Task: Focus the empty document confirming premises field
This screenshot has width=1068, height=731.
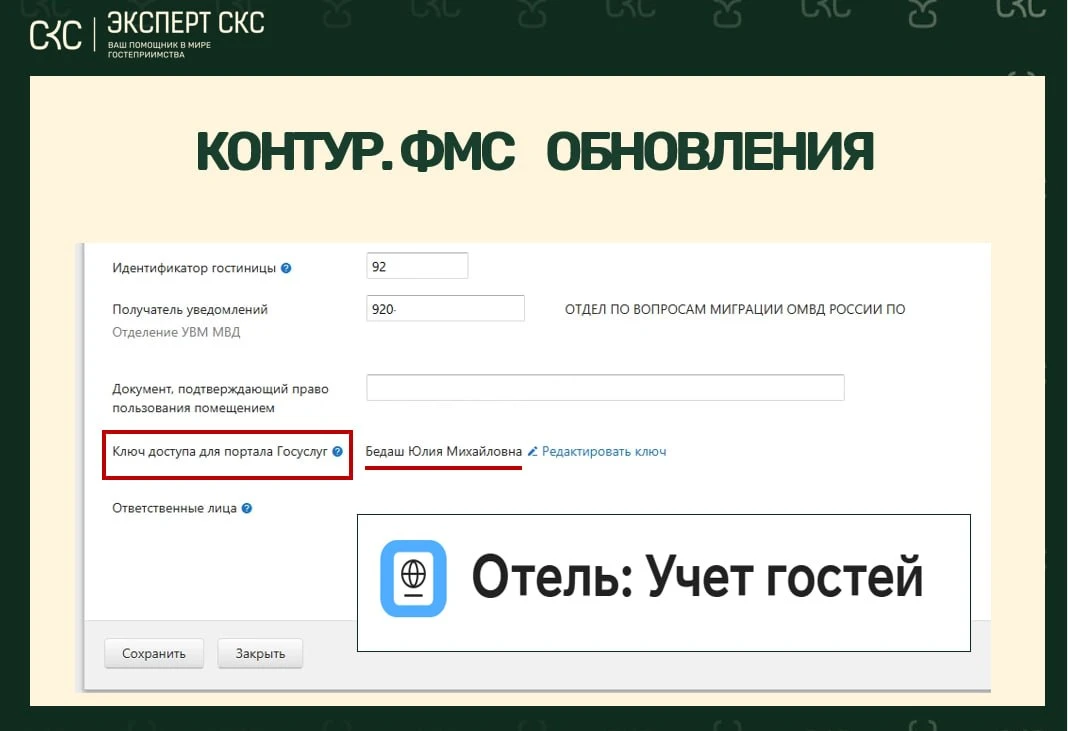Action: [605, 388]
